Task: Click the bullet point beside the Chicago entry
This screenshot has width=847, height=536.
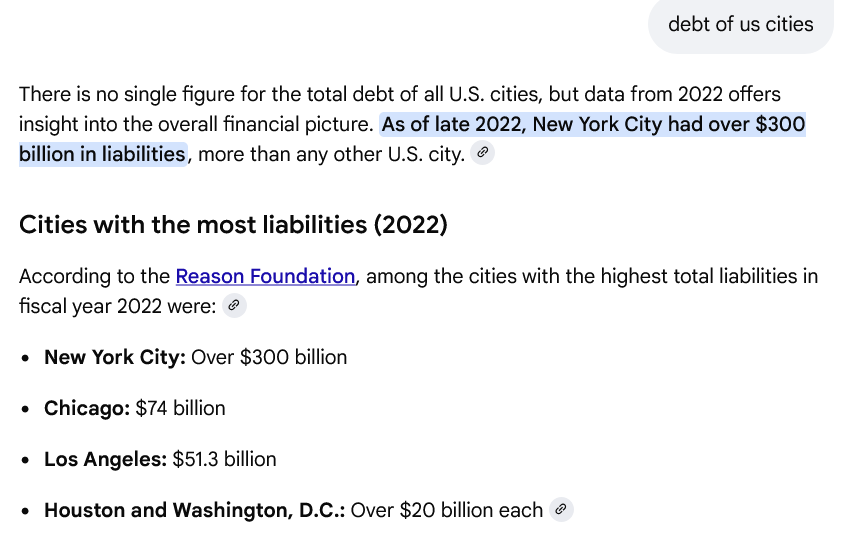Action: [25, 409]
